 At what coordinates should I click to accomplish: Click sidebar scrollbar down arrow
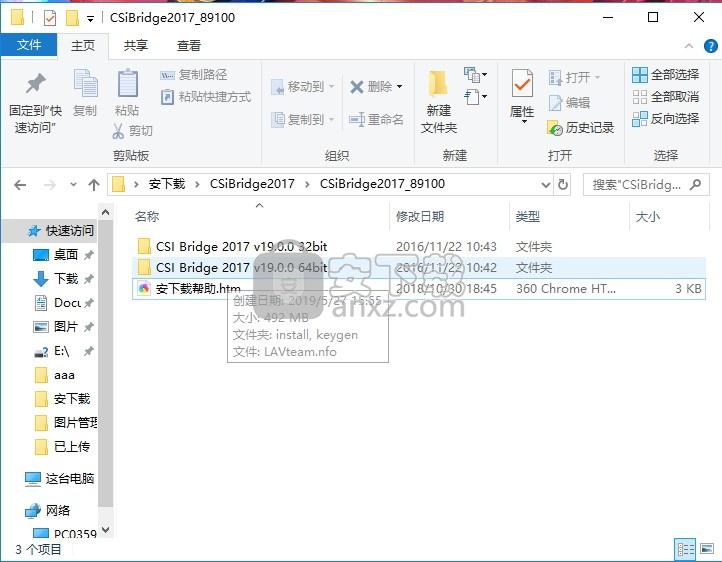105,530
